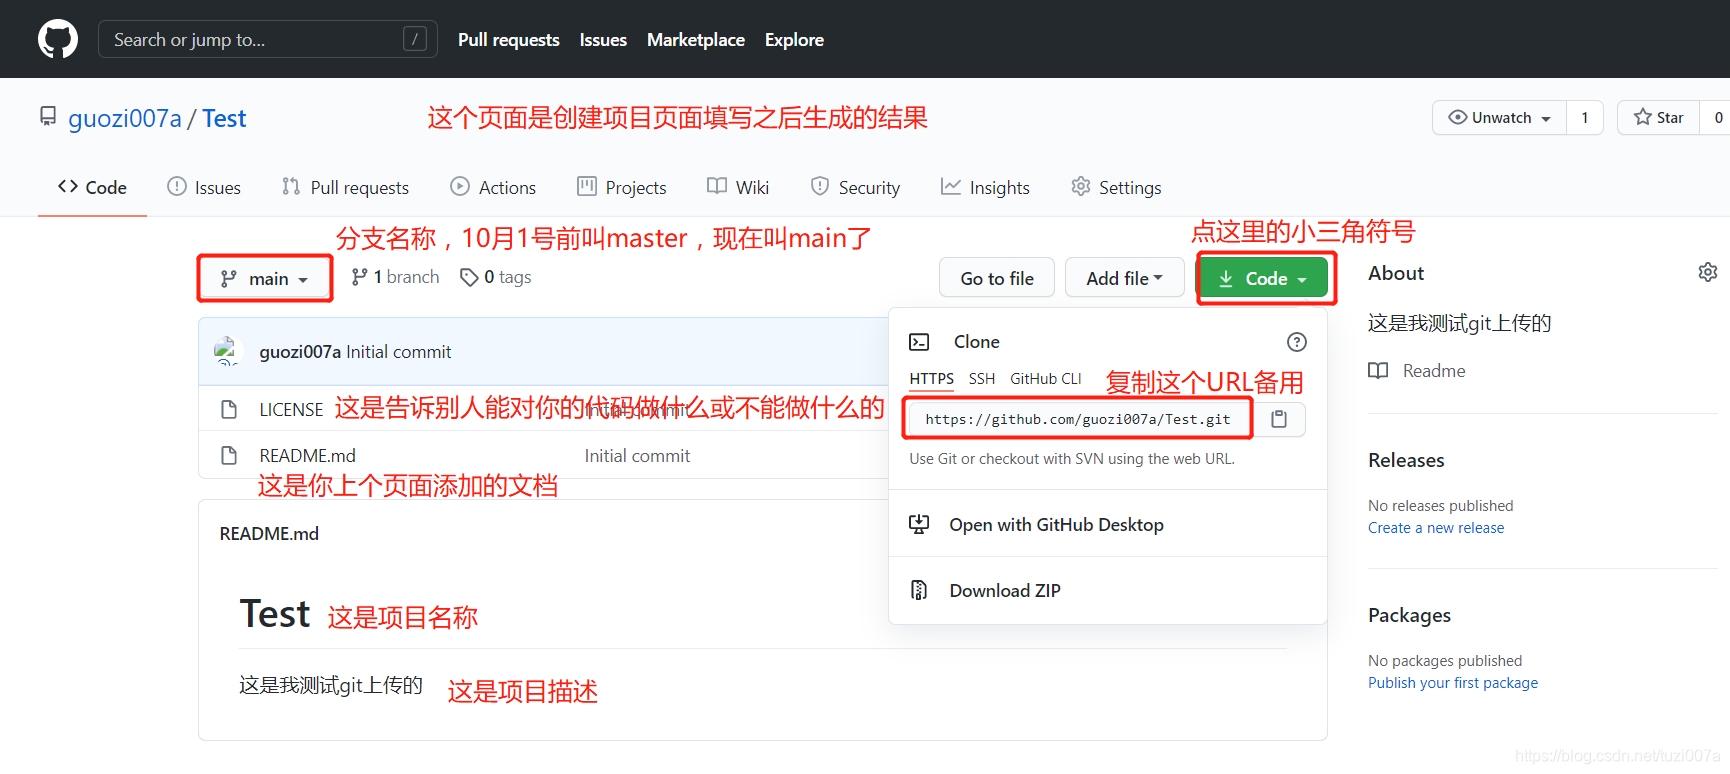The image size is (1730, 774).
Task: Open the Test repository link
Action: point(224,118)
